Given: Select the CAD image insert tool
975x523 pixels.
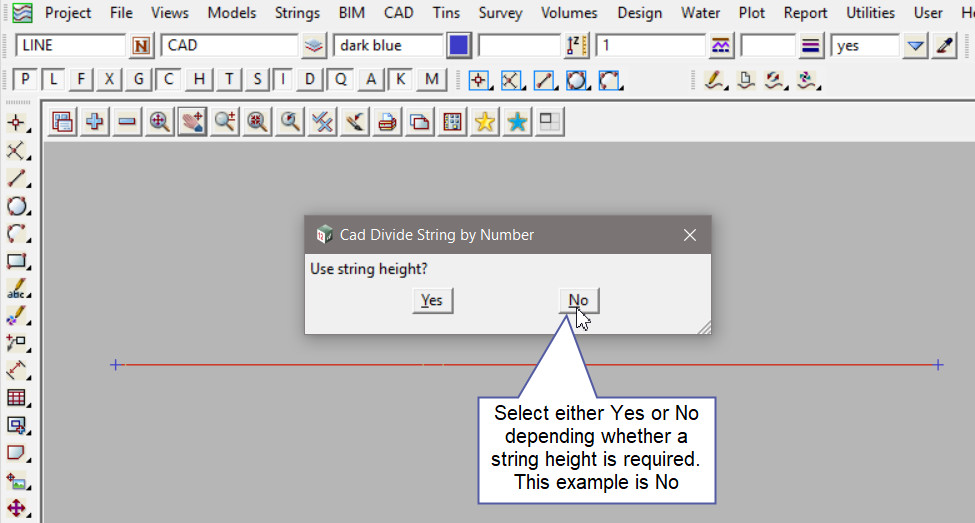Looking at the screenshot, I should 17,481.
